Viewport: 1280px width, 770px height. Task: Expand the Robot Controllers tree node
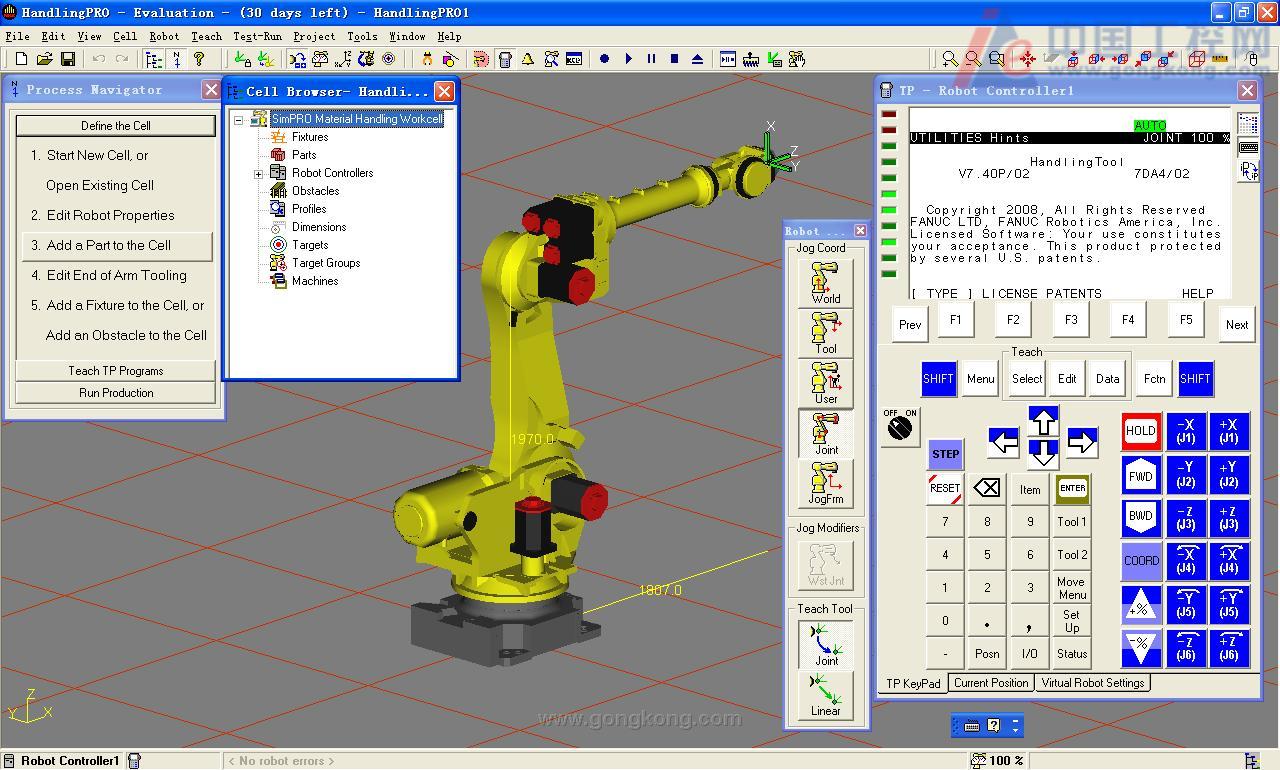point(258,174)
